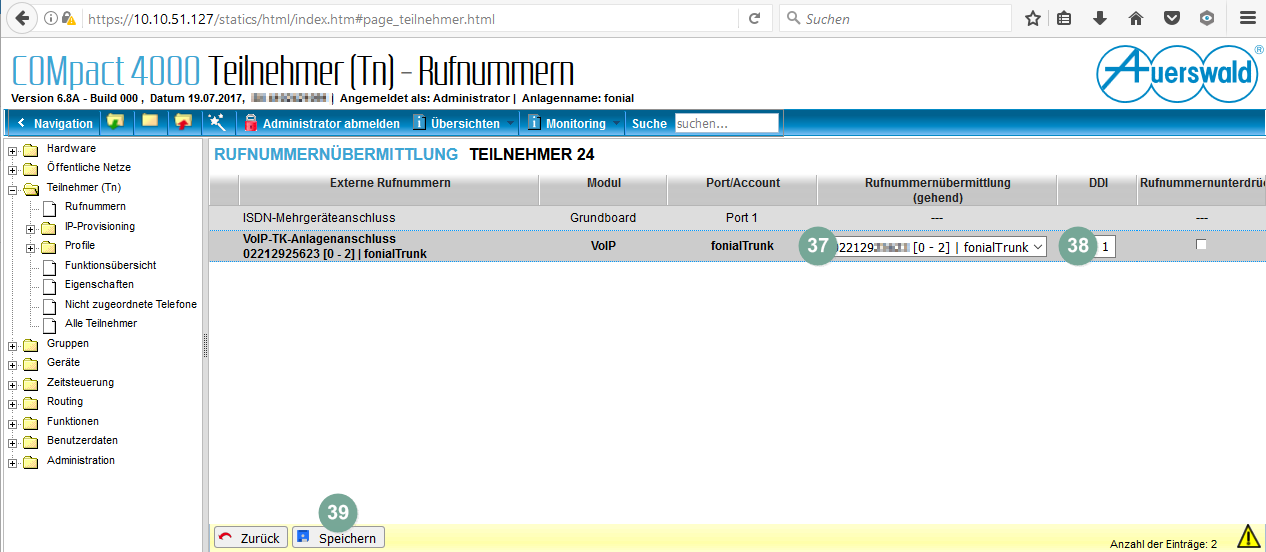Expand the Hardware tree folder
The height and width of the screenshot is (552, 1266).
tap(13, 151)
